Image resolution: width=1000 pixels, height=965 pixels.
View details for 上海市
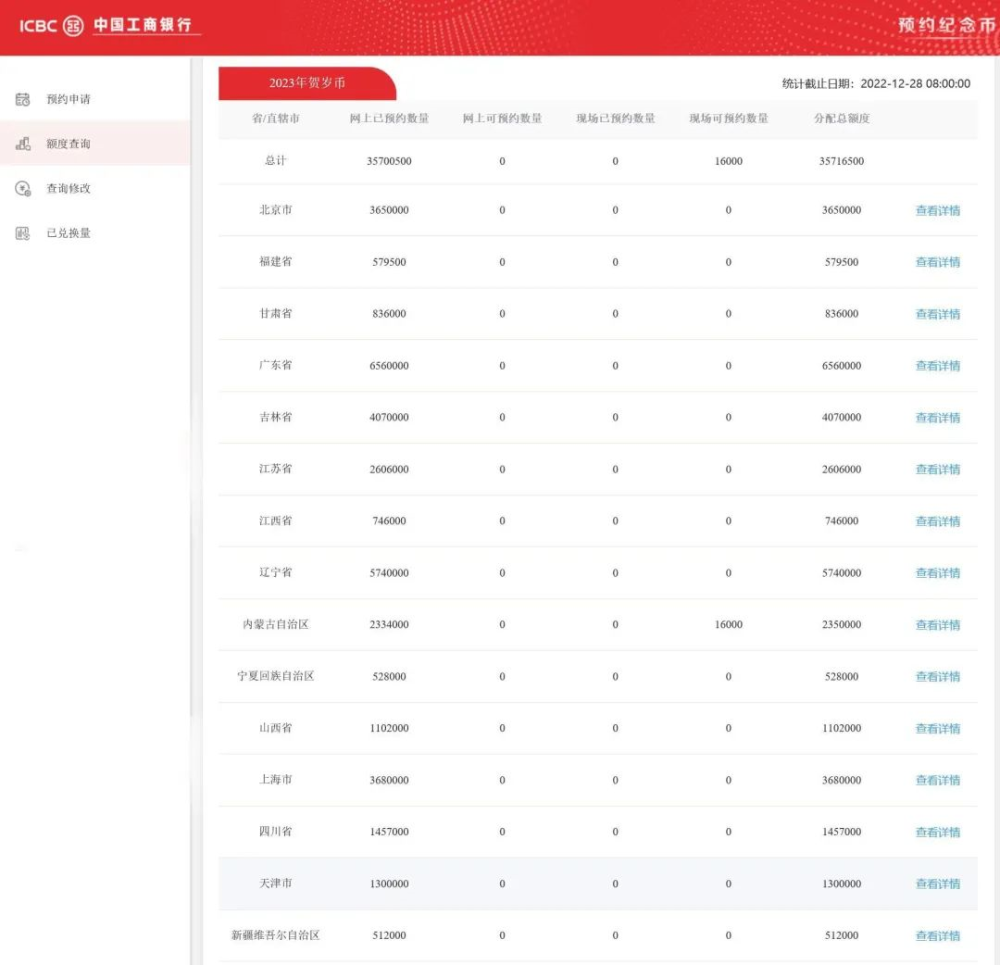(938, 780)
